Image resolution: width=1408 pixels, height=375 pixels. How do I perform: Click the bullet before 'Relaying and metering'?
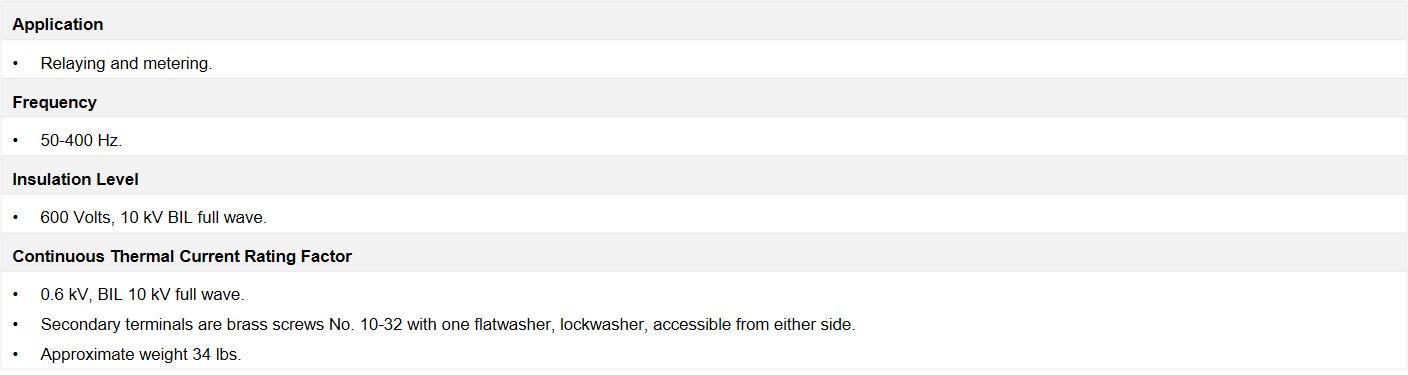tap(16, 63)
